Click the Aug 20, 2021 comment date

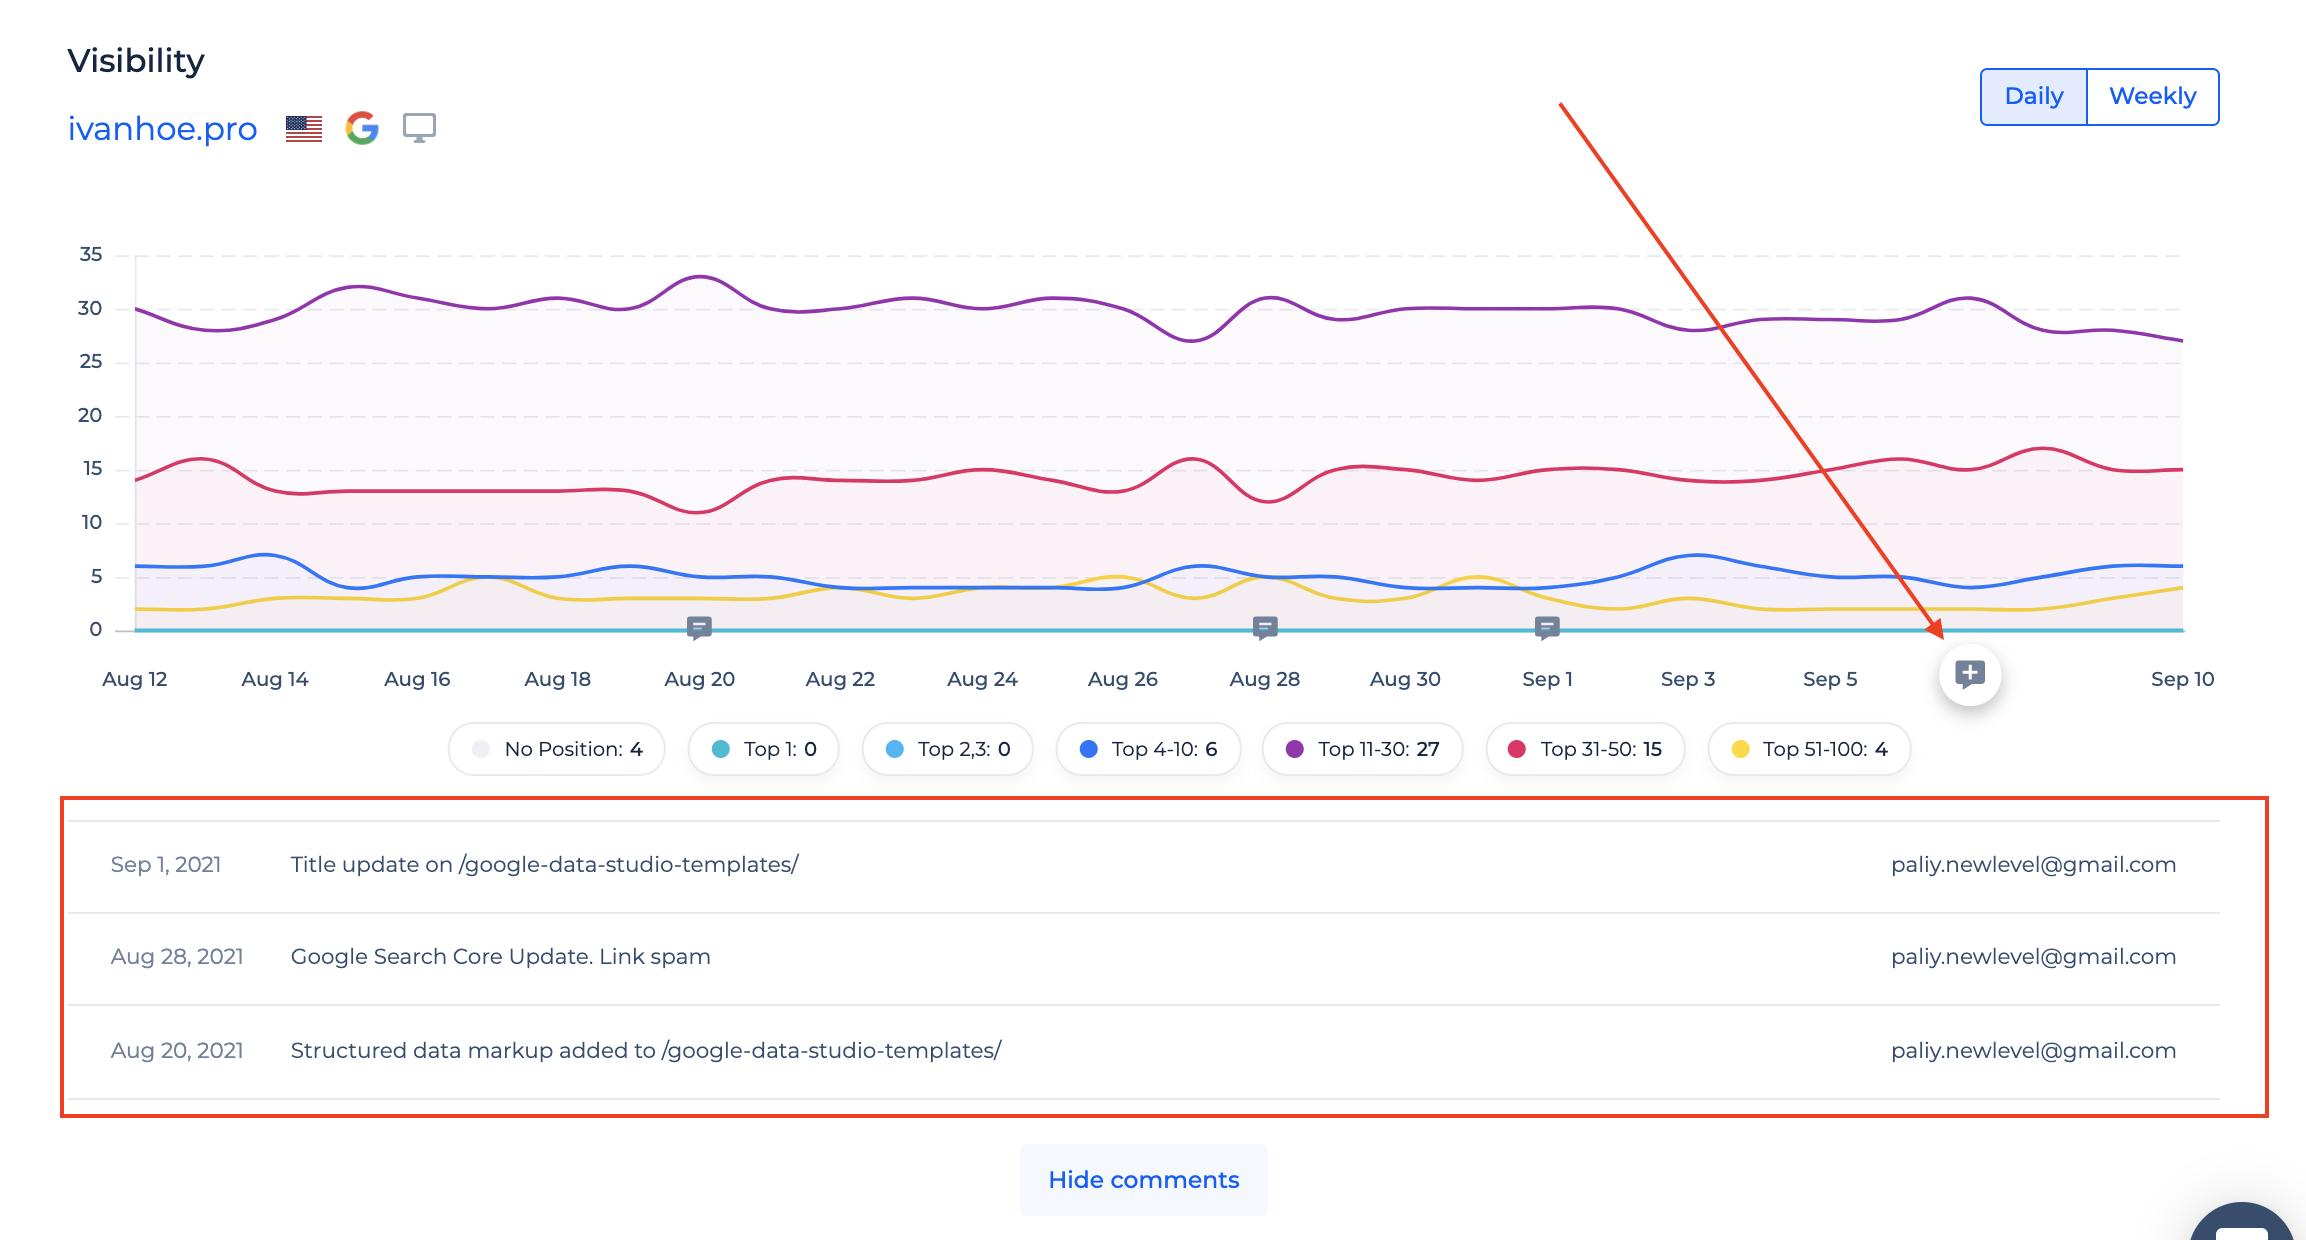tap(177, 1051)
